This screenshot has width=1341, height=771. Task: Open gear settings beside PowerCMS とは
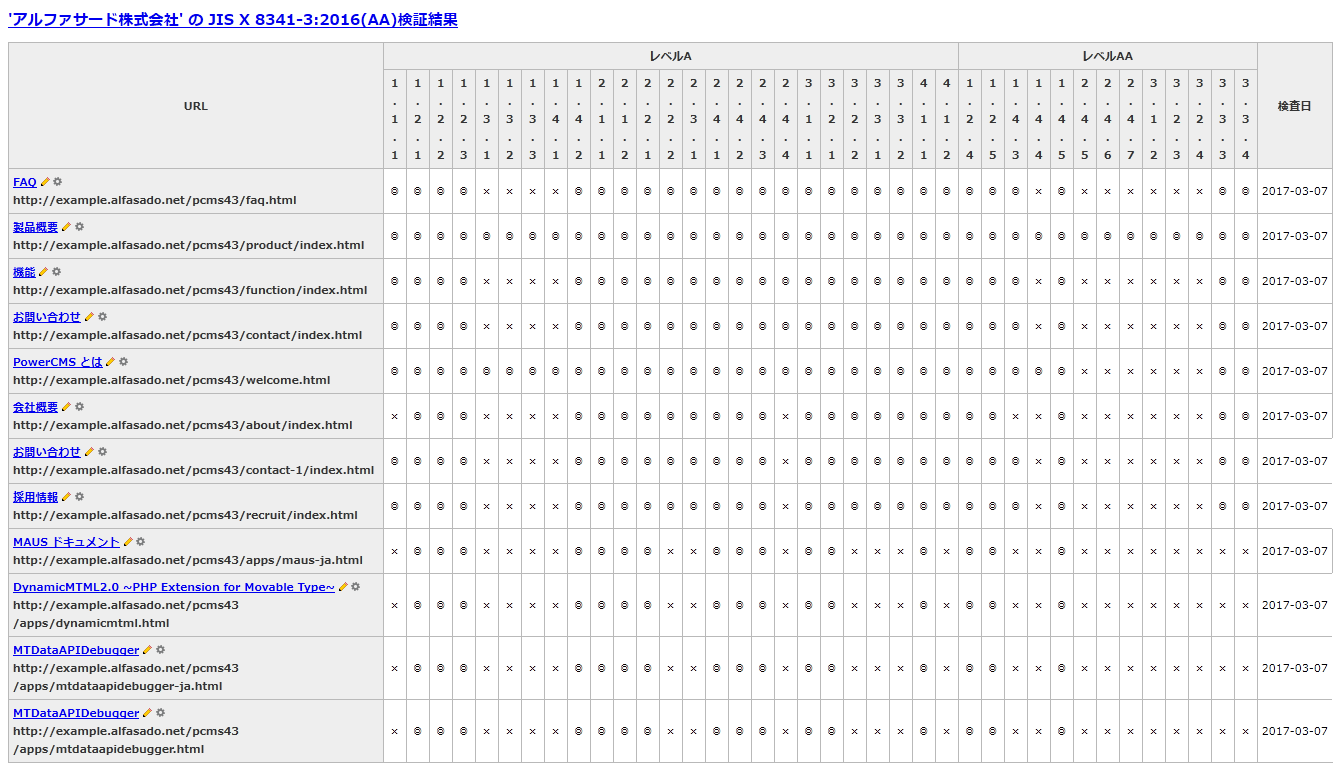tap(124, 362)
